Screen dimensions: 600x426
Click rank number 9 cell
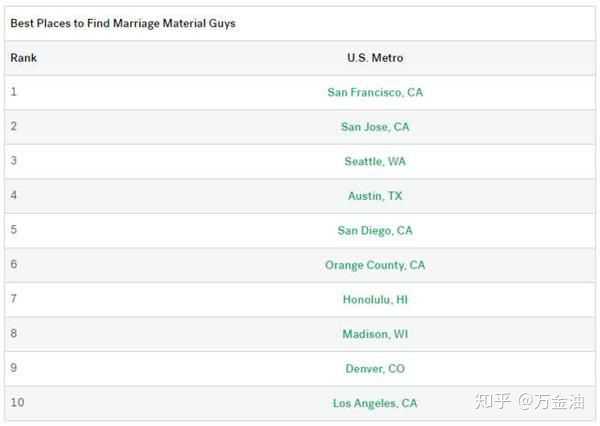coord(14,368)
